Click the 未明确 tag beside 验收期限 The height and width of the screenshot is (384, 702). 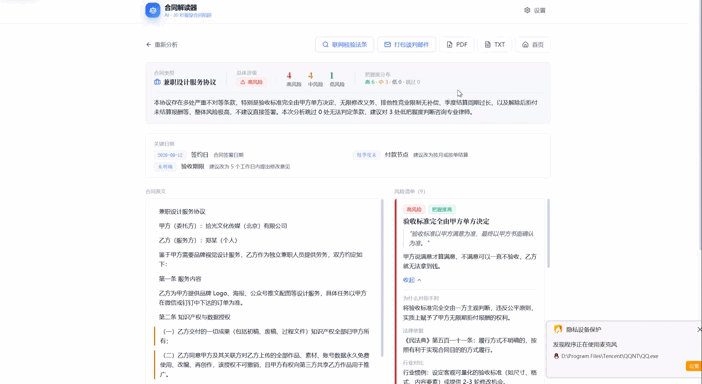[x=165, y=166]
